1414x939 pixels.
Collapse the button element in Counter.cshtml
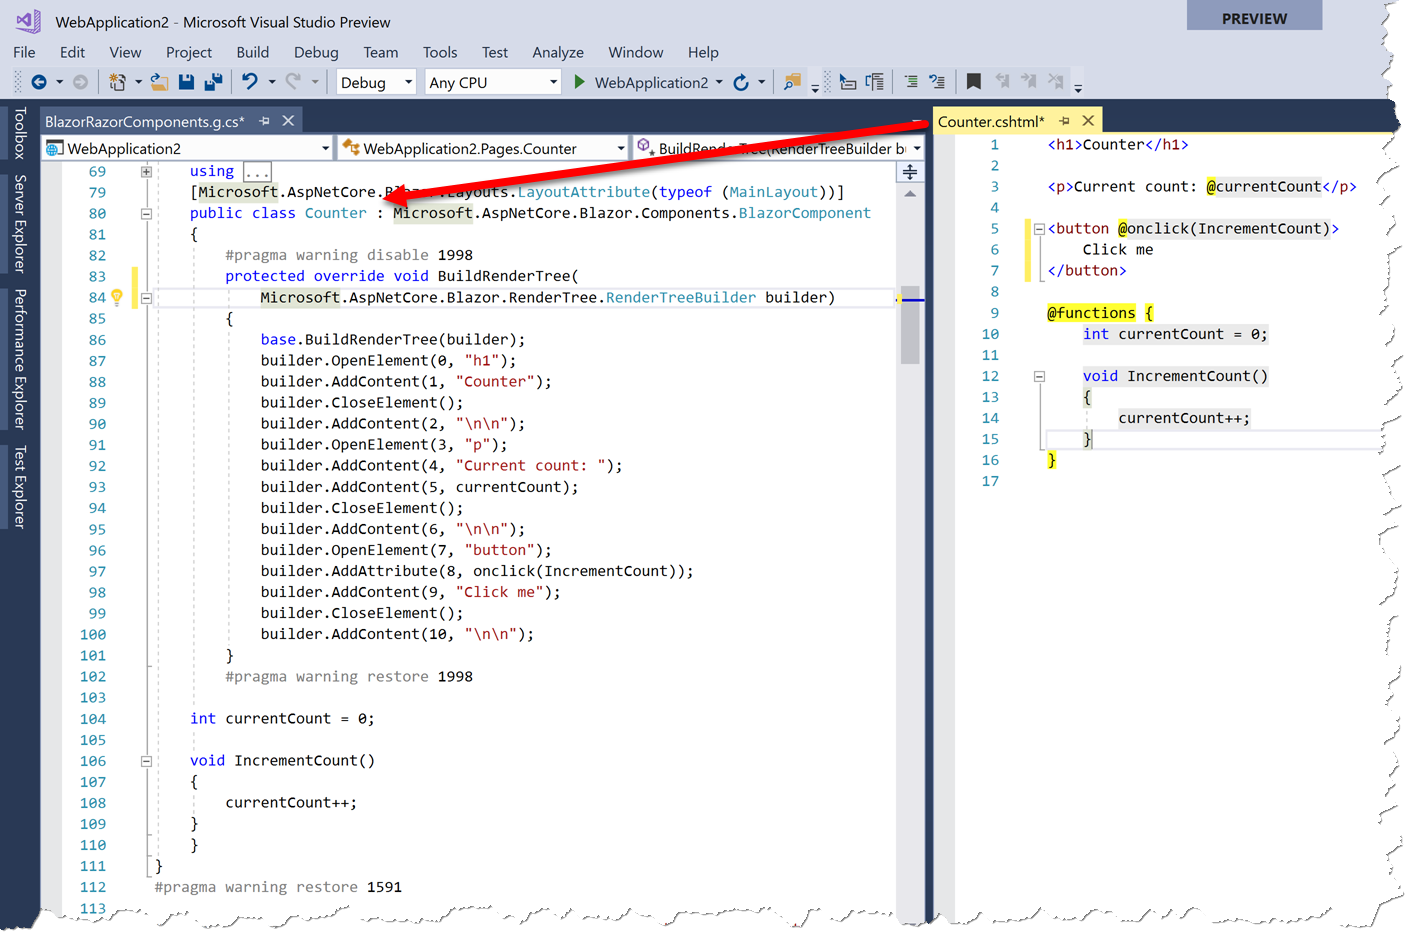point(1039,229)
